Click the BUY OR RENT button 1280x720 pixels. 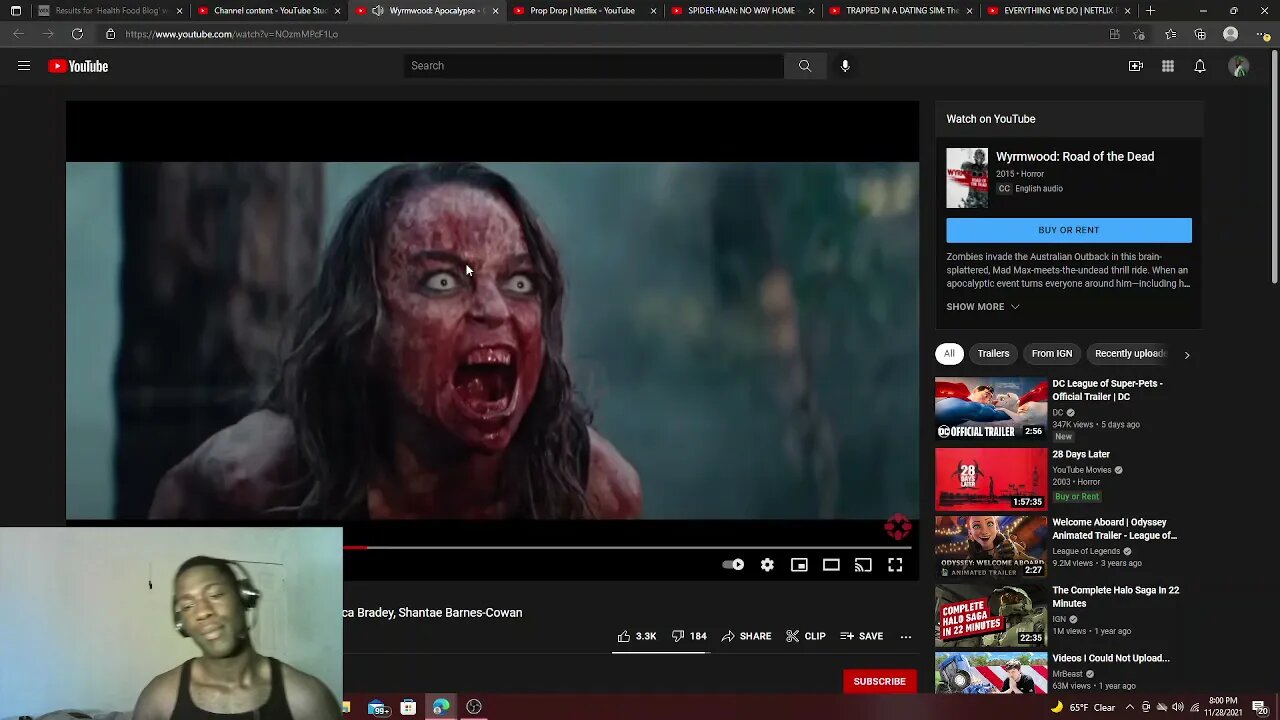pyautogui.click(x=1069, y=230)
